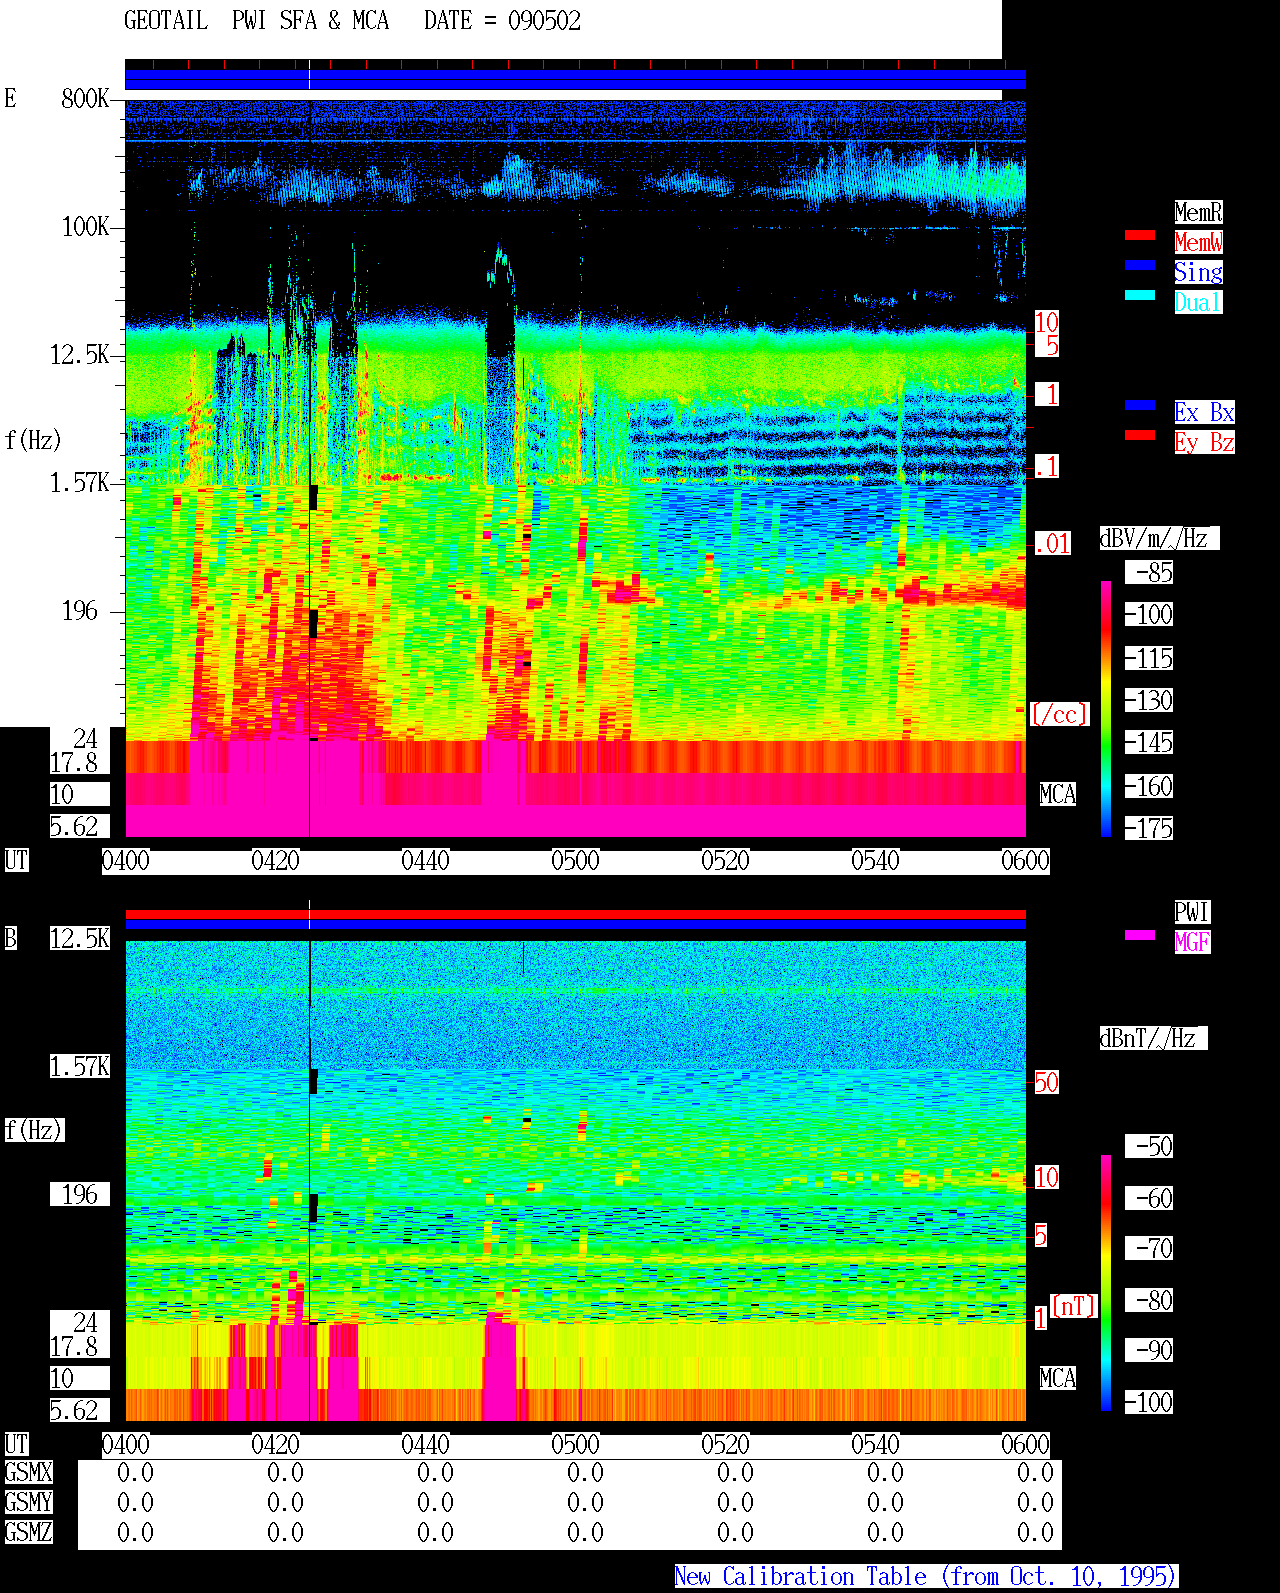Select the MemW legend label
The height and width of the screenshot is (1593, 1280).
coord(1198,242)
